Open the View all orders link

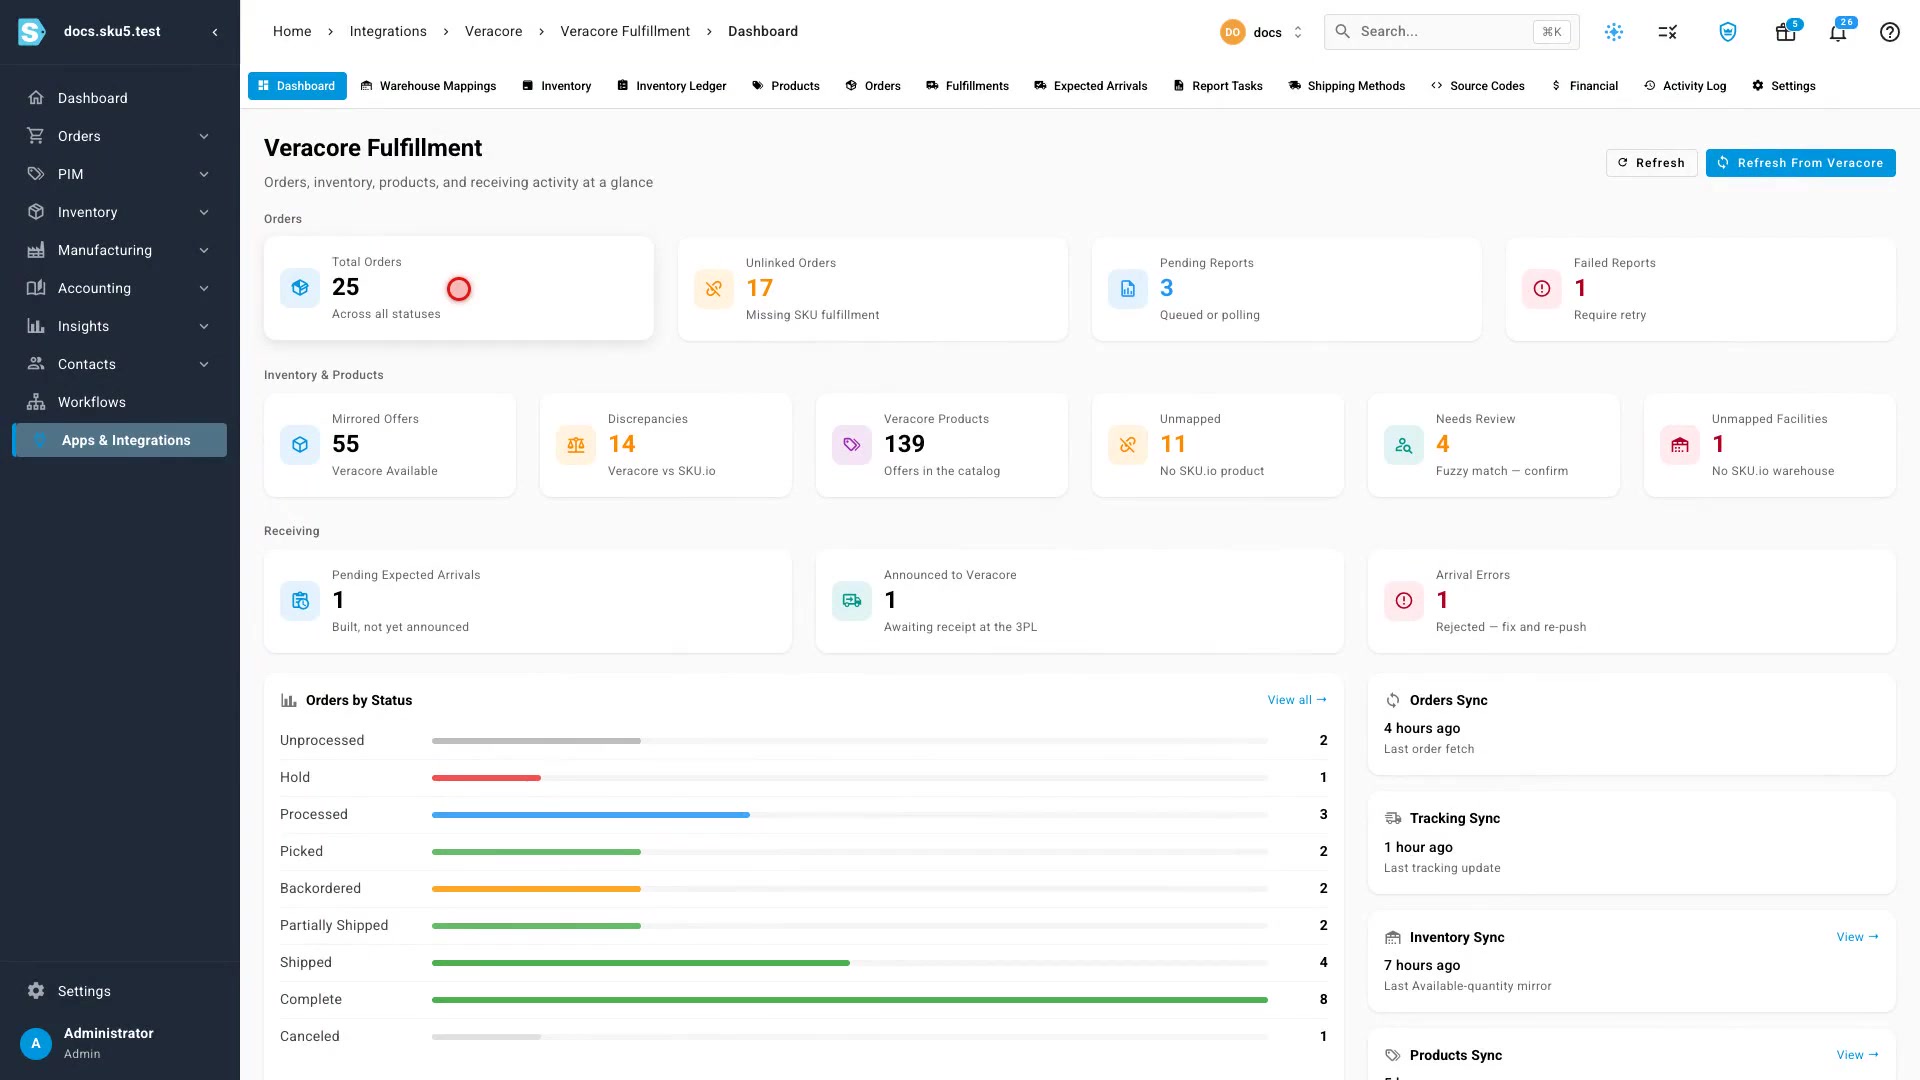tap(1297, 700)
